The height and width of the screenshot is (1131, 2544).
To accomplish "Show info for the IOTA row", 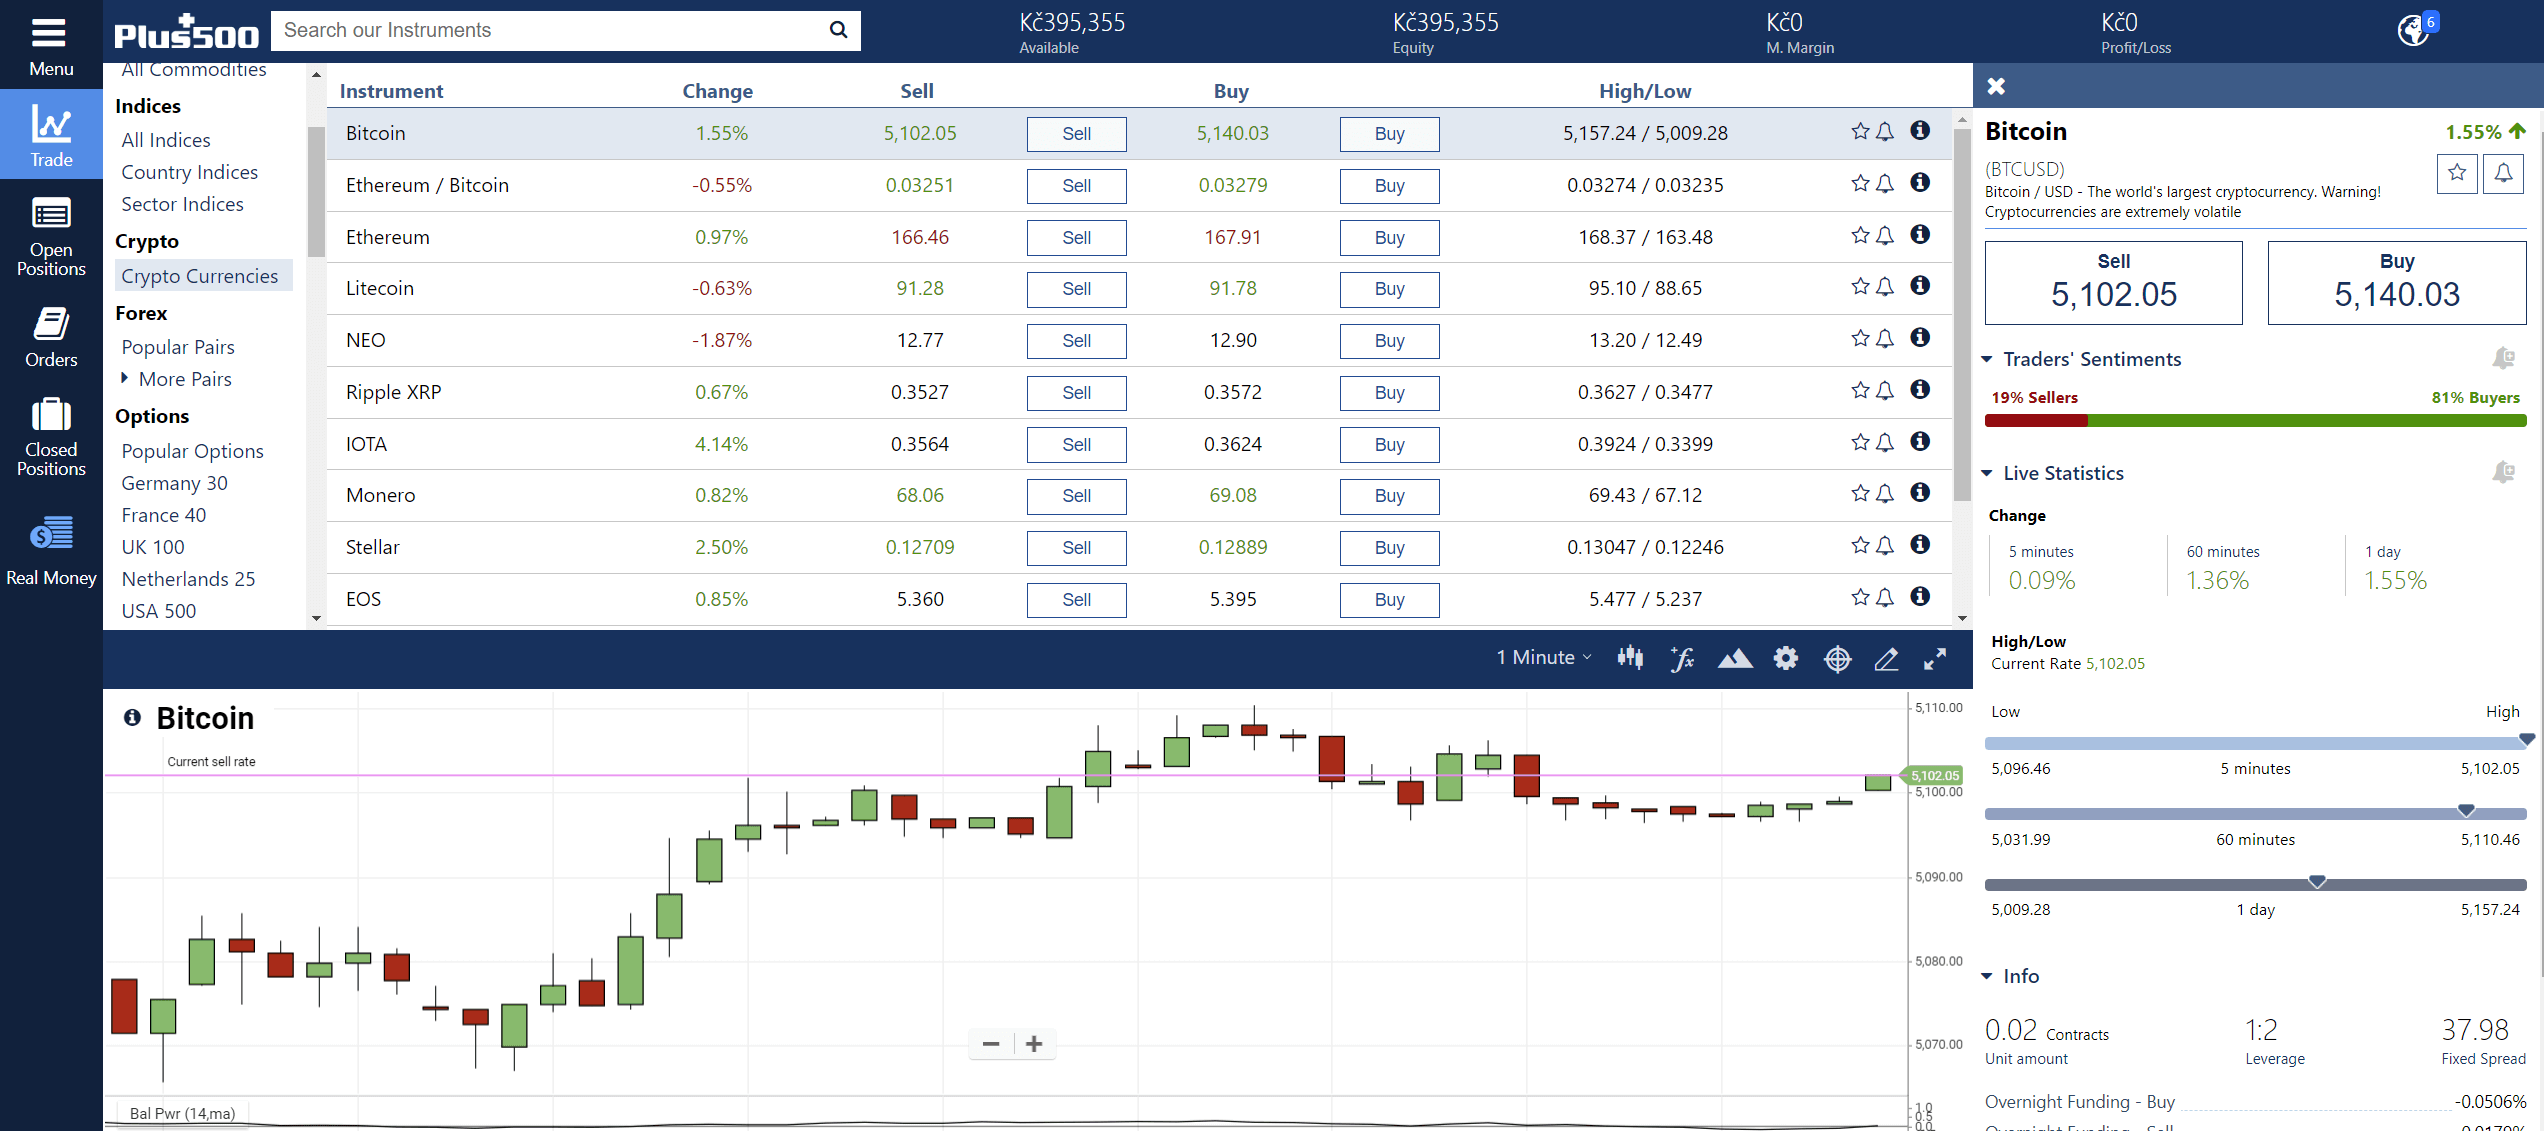I will 1920,442.
